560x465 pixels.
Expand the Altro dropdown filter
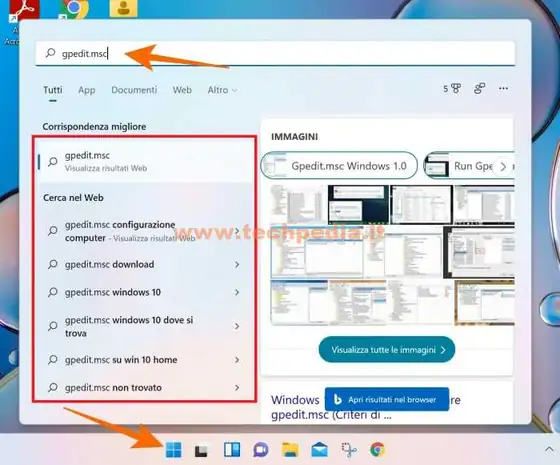pyautogui.click(x=222, y=90)
